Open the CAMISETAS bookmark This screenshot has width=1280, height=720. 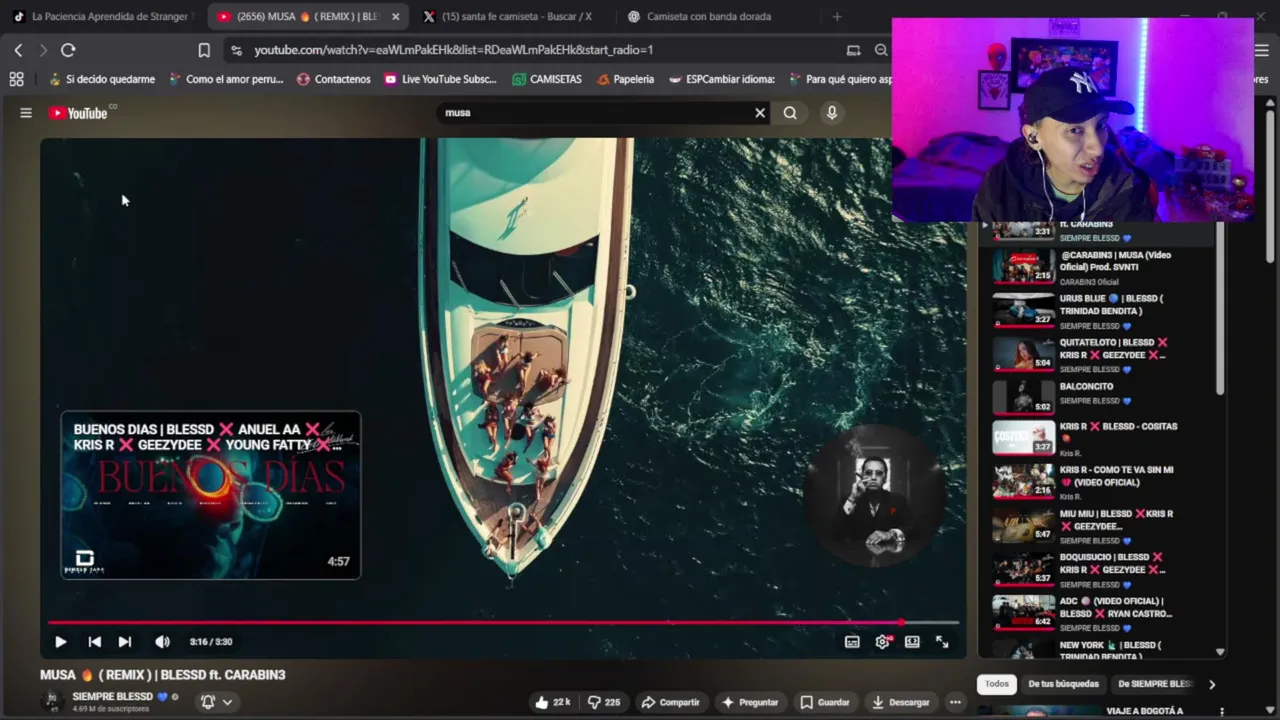(x=547, y=79)
